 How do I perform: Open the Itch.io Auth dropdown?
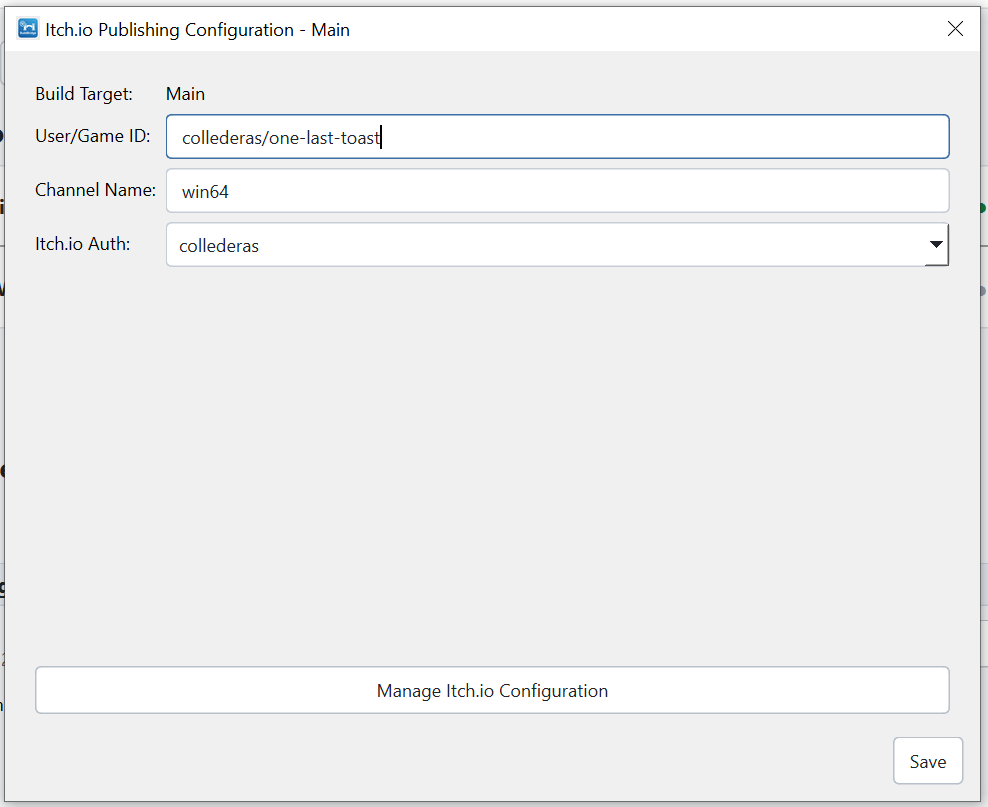tap(558, 245)
